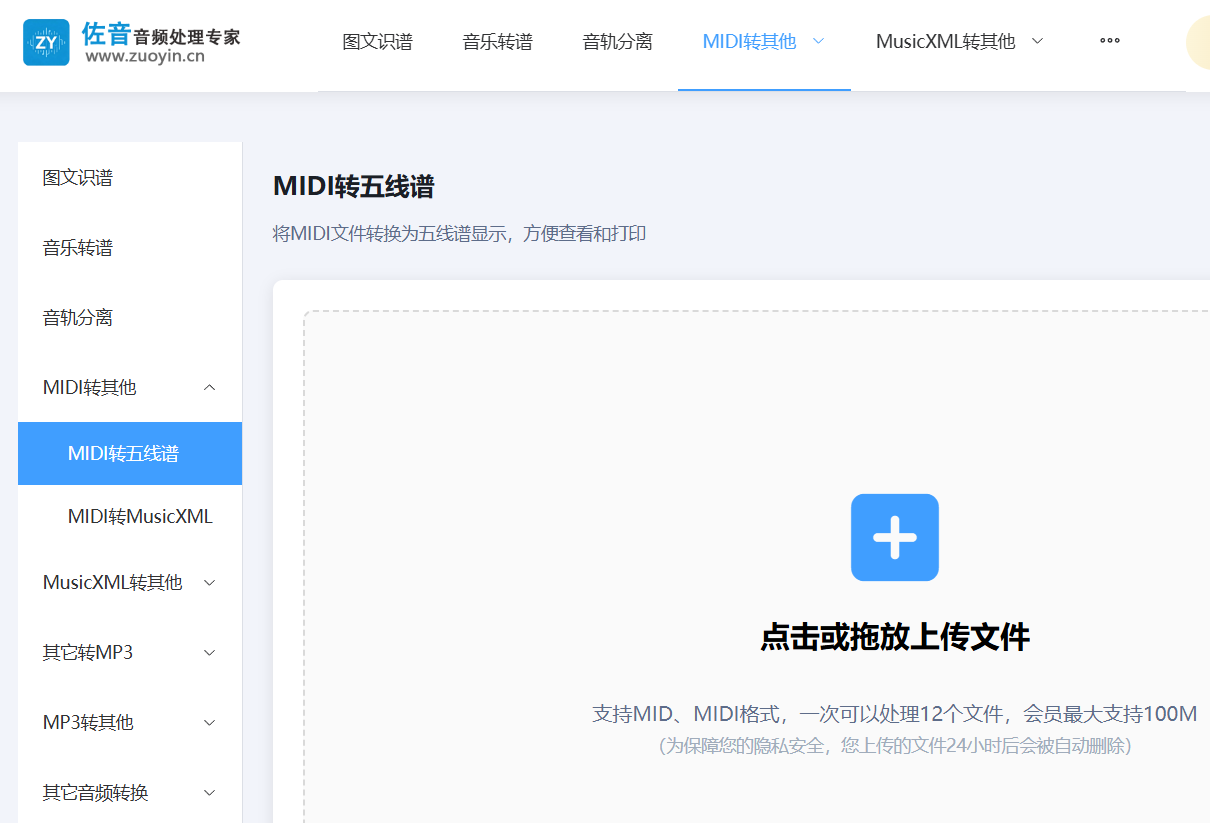Screen dimensions: 1210x823
Task: Collapse the MIDI转其他 sidebar section chevron
Action: 210,387
